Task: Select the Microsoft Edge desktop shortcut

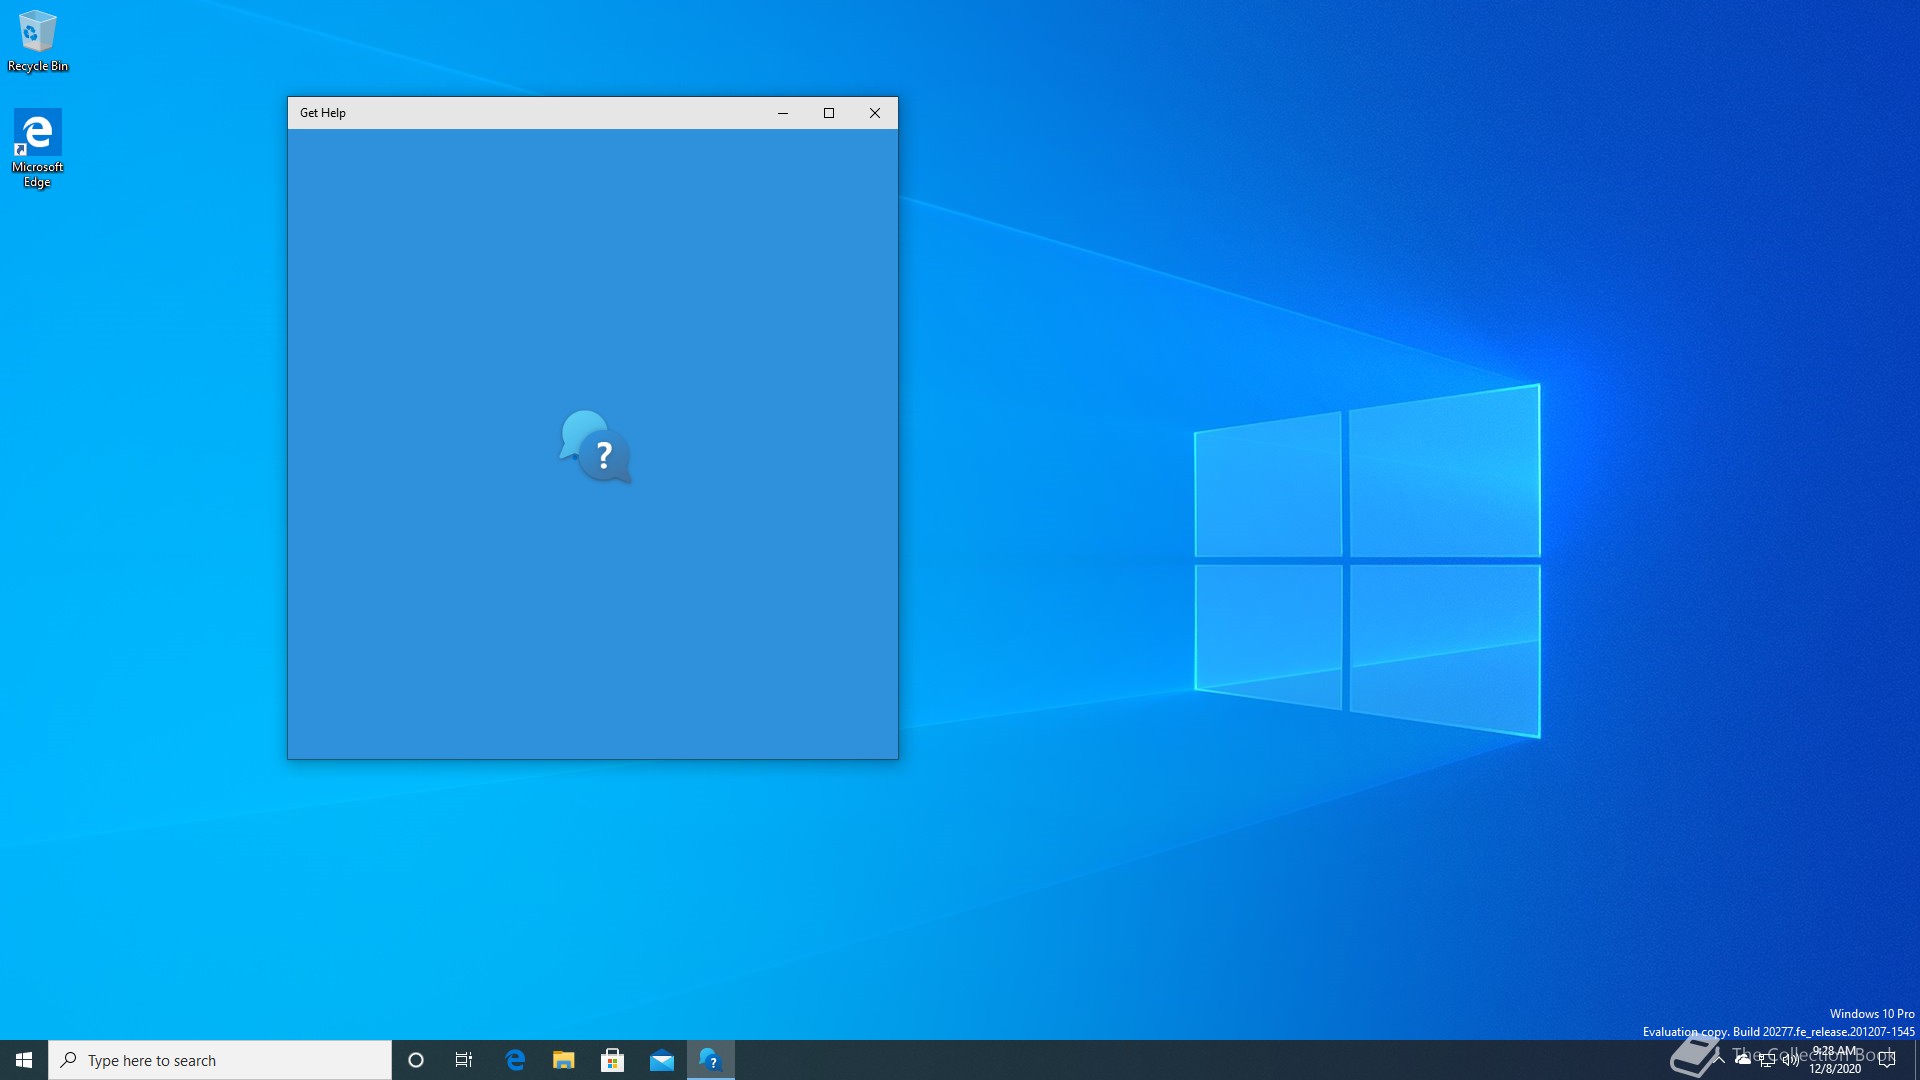Action: (37, 148)
